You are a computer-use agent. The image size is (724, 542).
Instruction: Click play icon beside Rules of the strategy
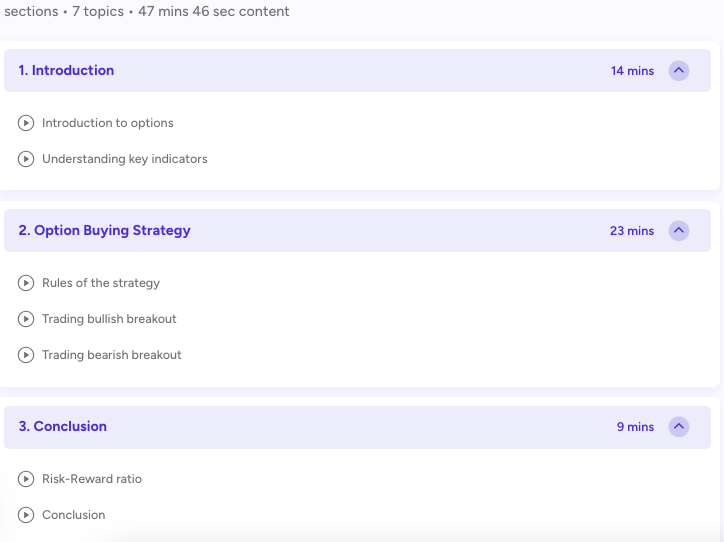tap(26, 283)
